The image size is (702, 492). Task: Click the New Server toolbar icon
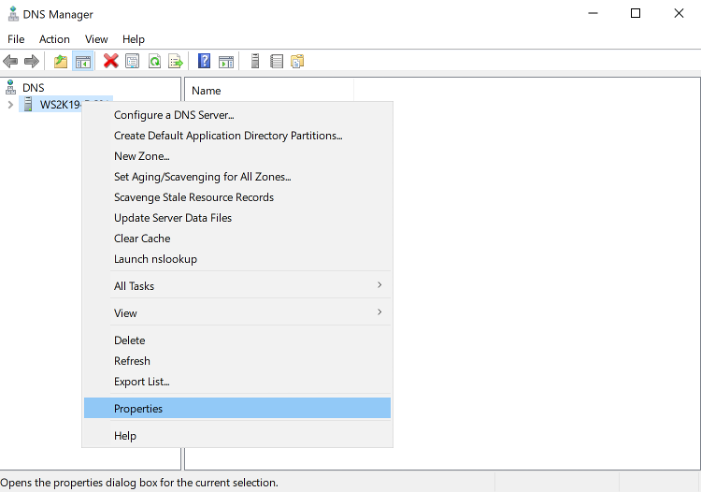tap(255, 62)
